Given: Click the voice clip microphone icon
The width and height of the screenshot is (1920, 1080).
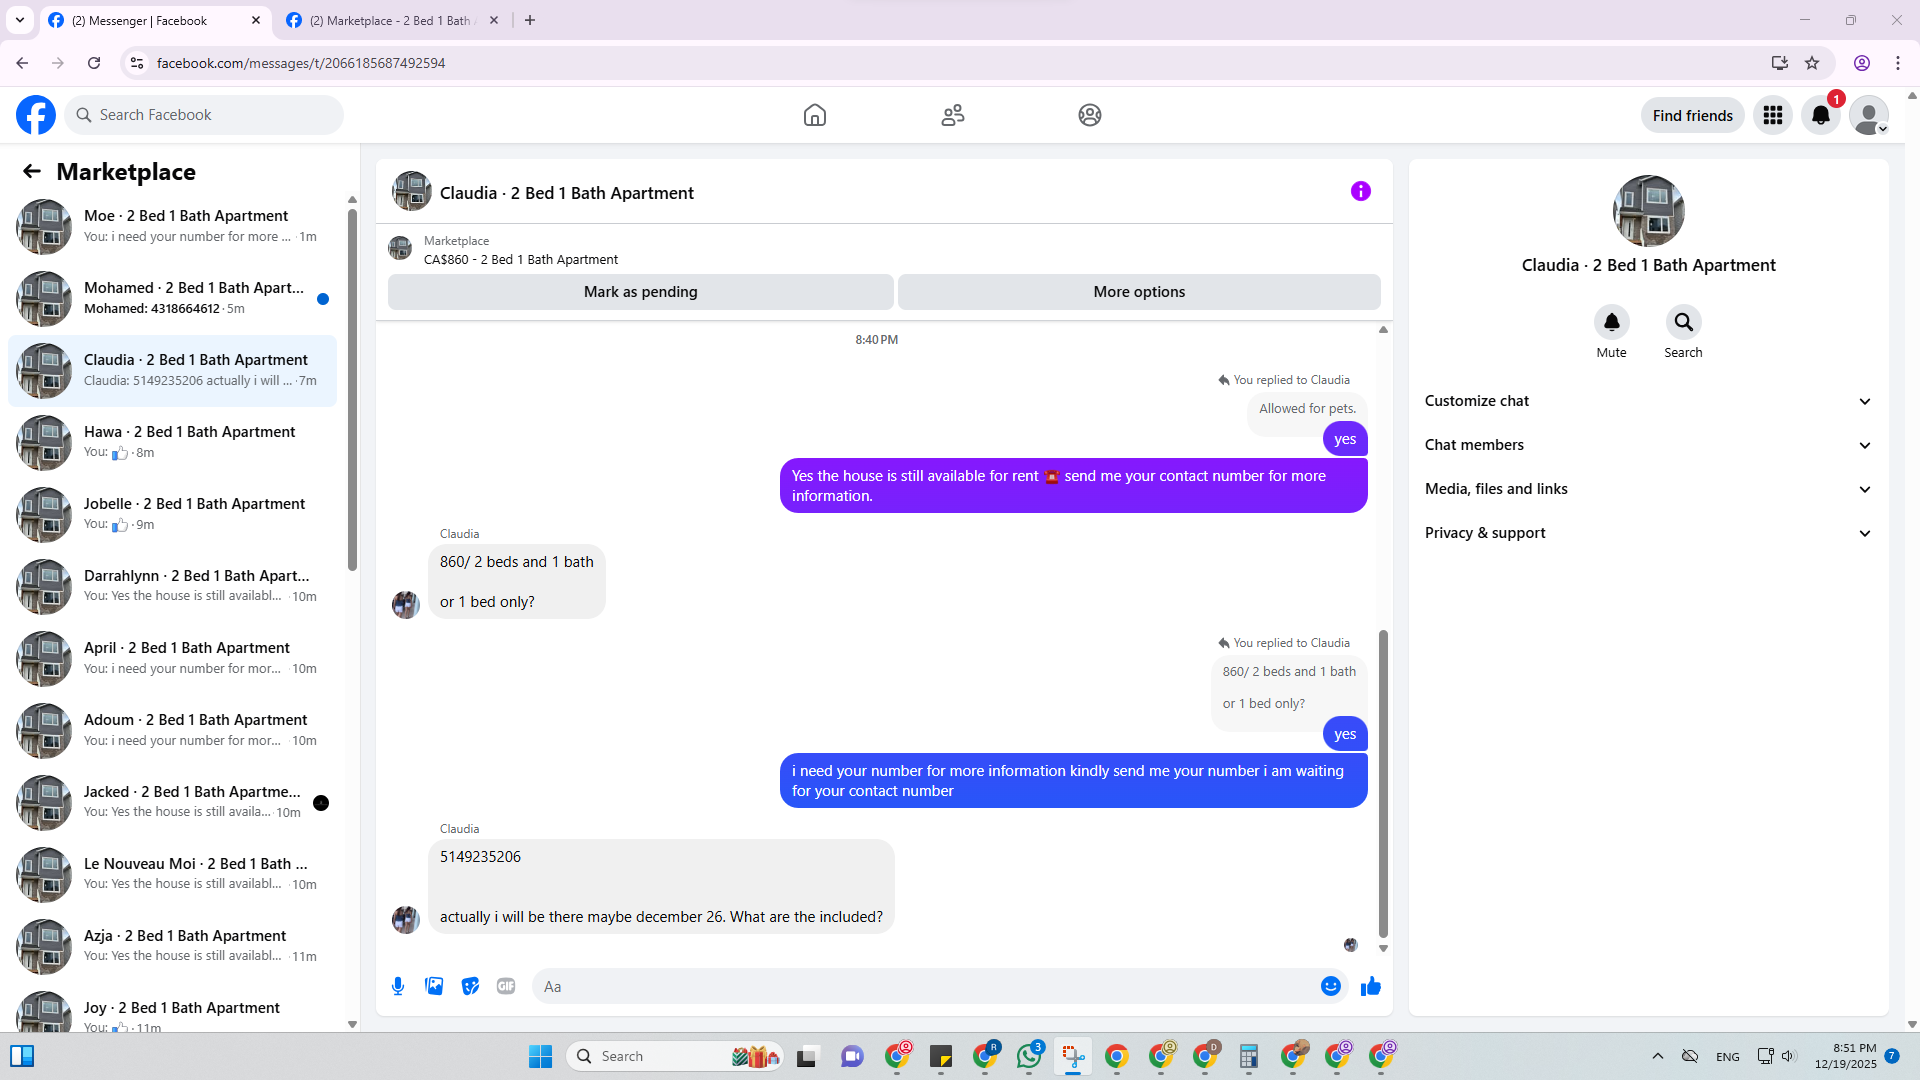Looking at the screenshot, I should [398, 986].
